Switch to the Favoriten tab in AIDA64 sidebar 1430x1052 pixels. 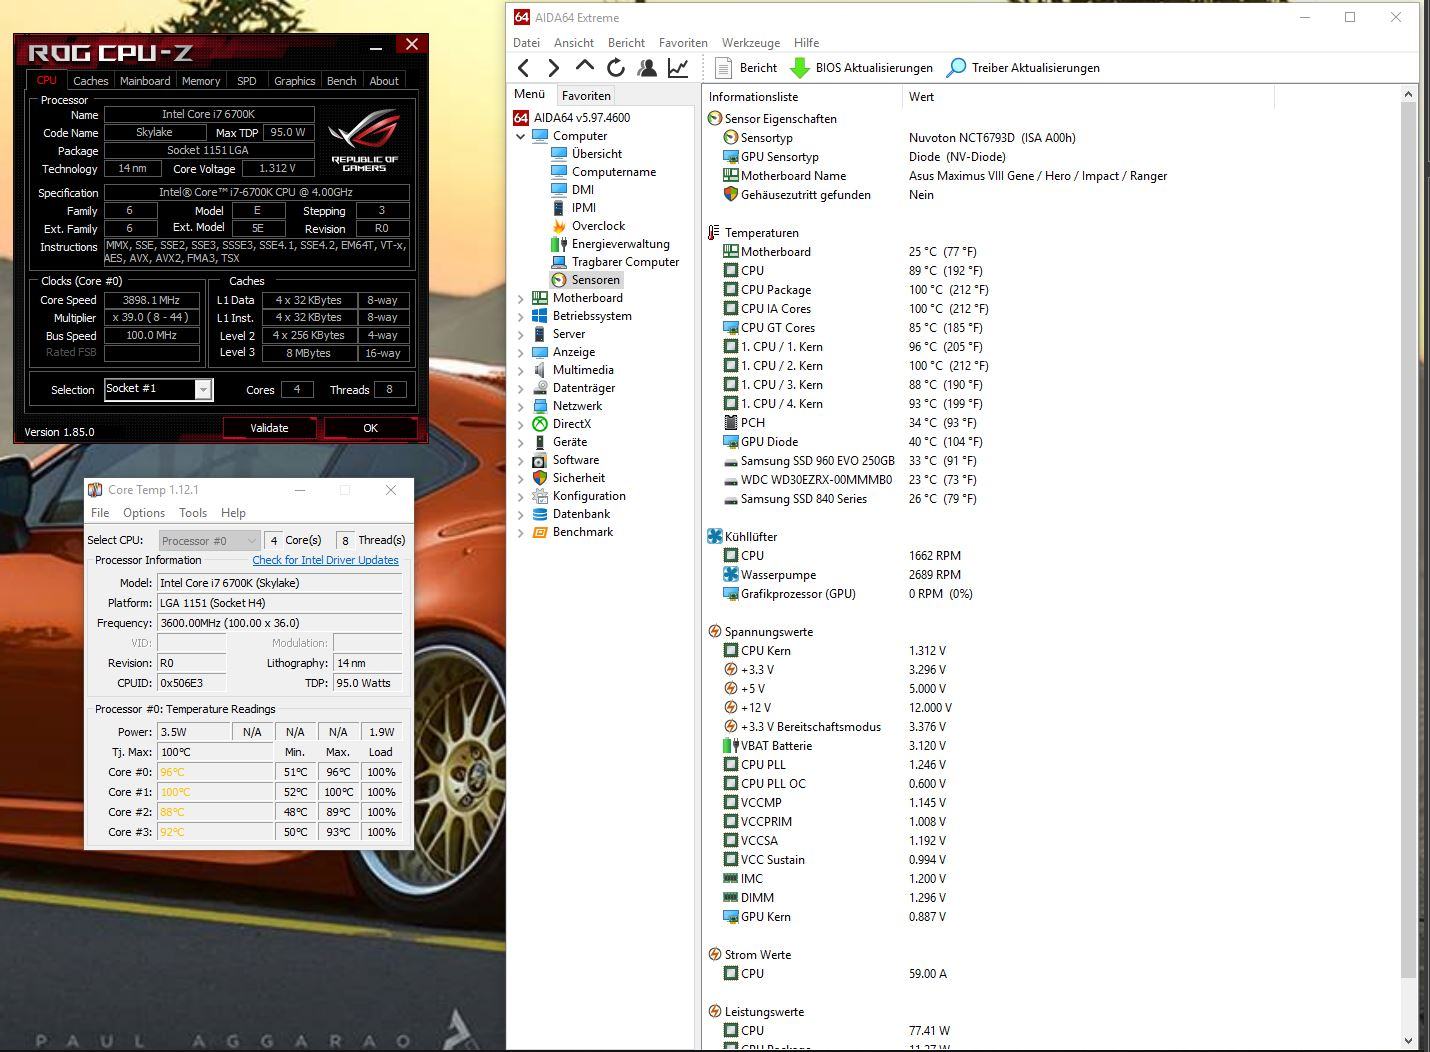pyautogui.click(x=586, y=96)
